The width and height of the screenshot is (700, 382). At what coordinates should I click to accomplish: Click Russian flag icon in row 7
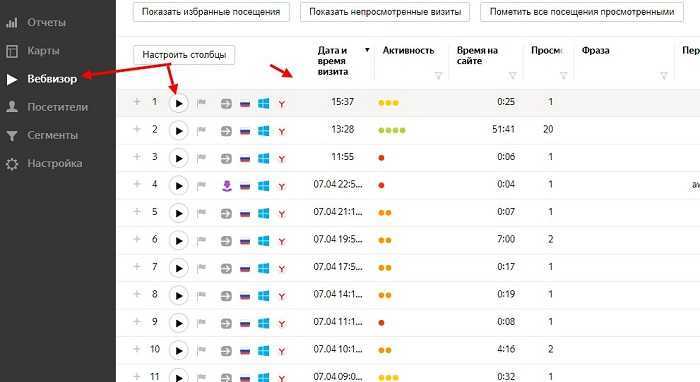tap(245, 269)
